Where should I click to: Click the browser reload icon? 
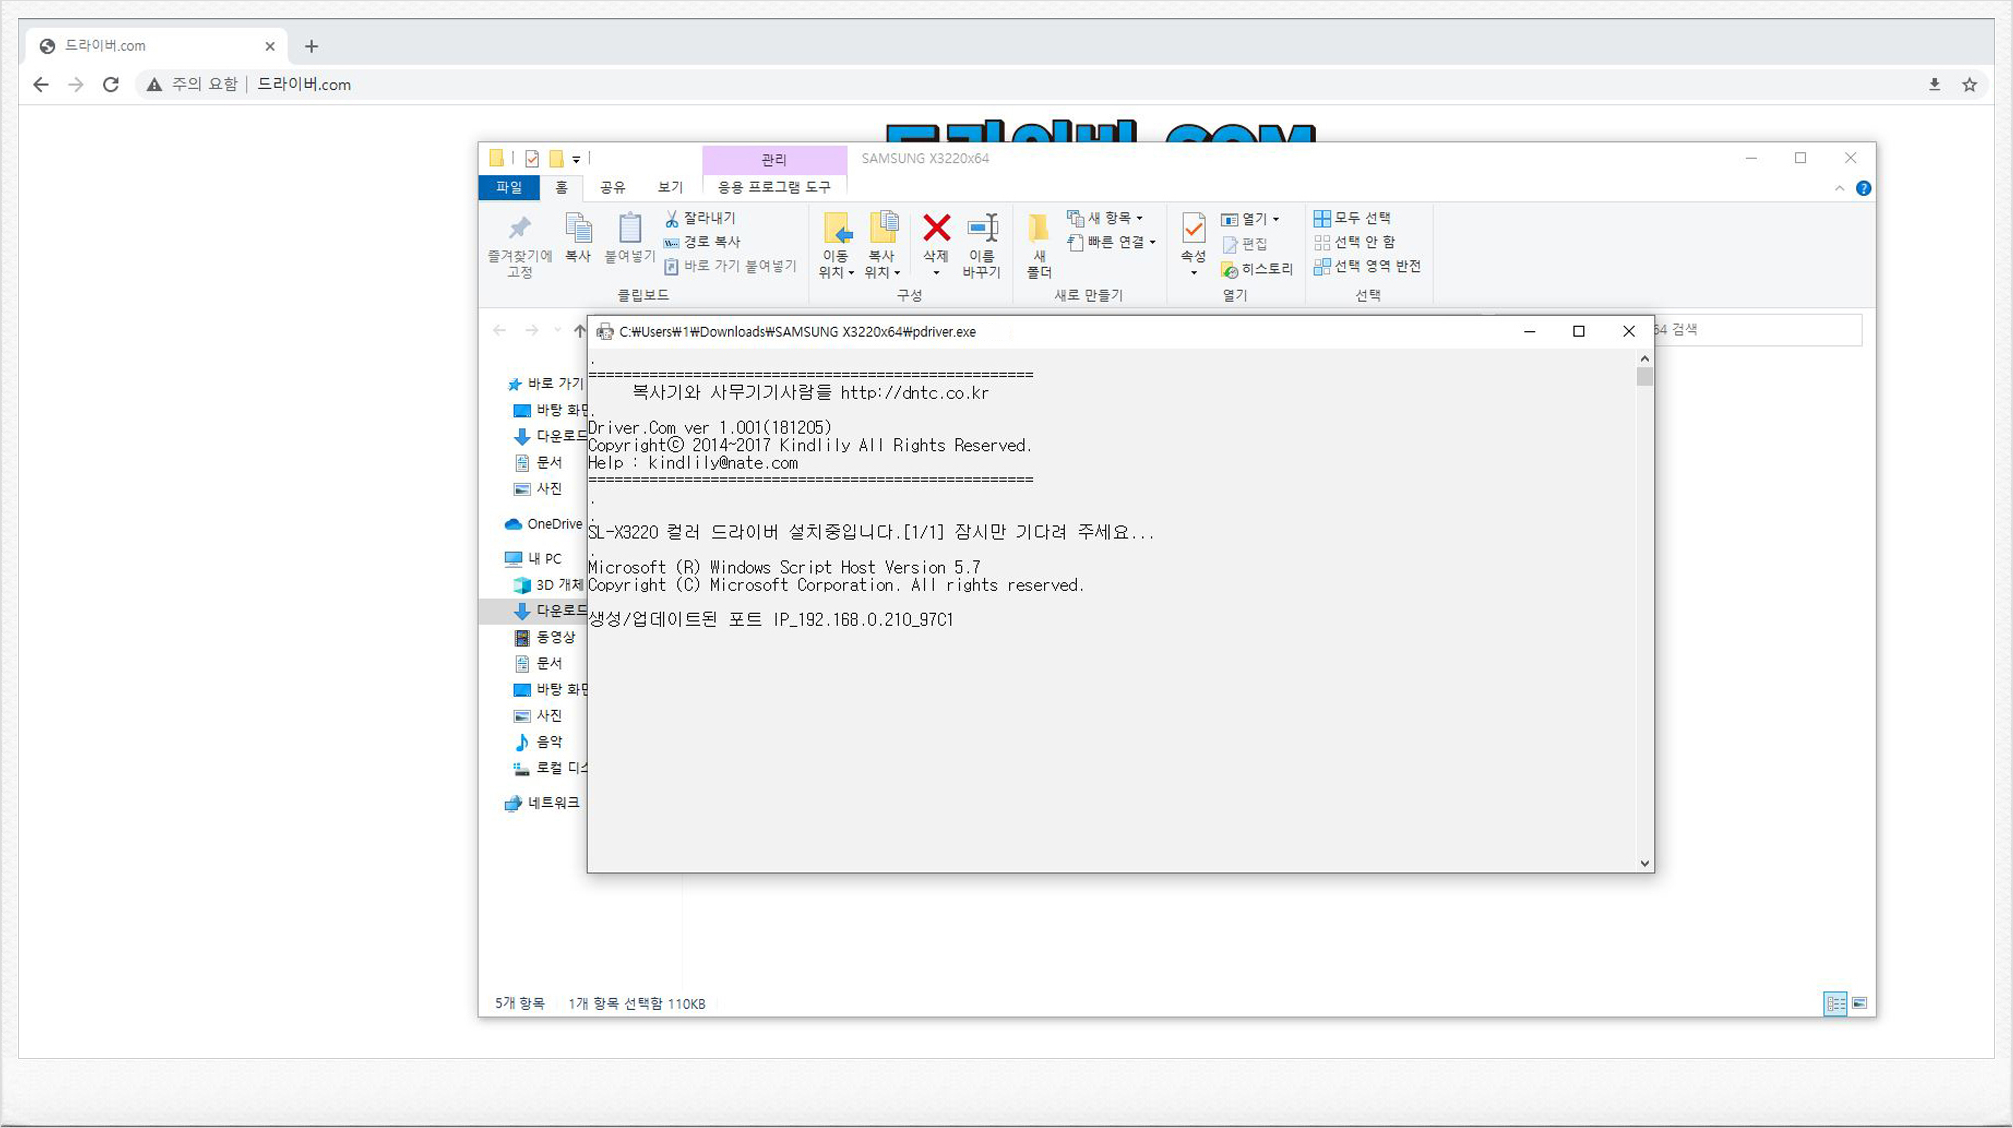(x=111, y=85)
